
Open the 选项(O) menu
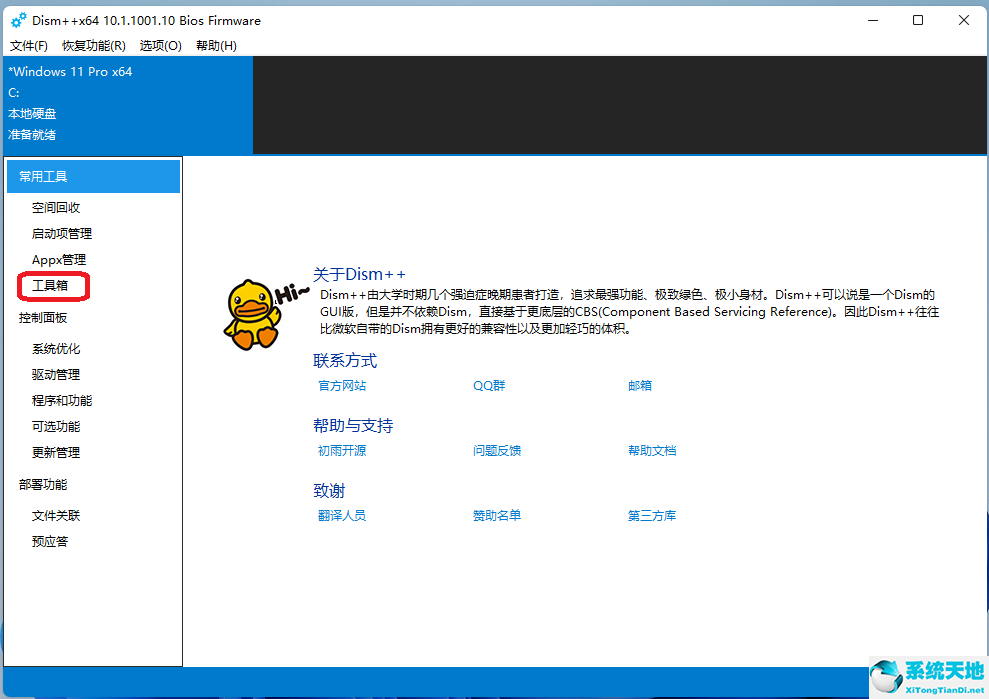(159, 45)
